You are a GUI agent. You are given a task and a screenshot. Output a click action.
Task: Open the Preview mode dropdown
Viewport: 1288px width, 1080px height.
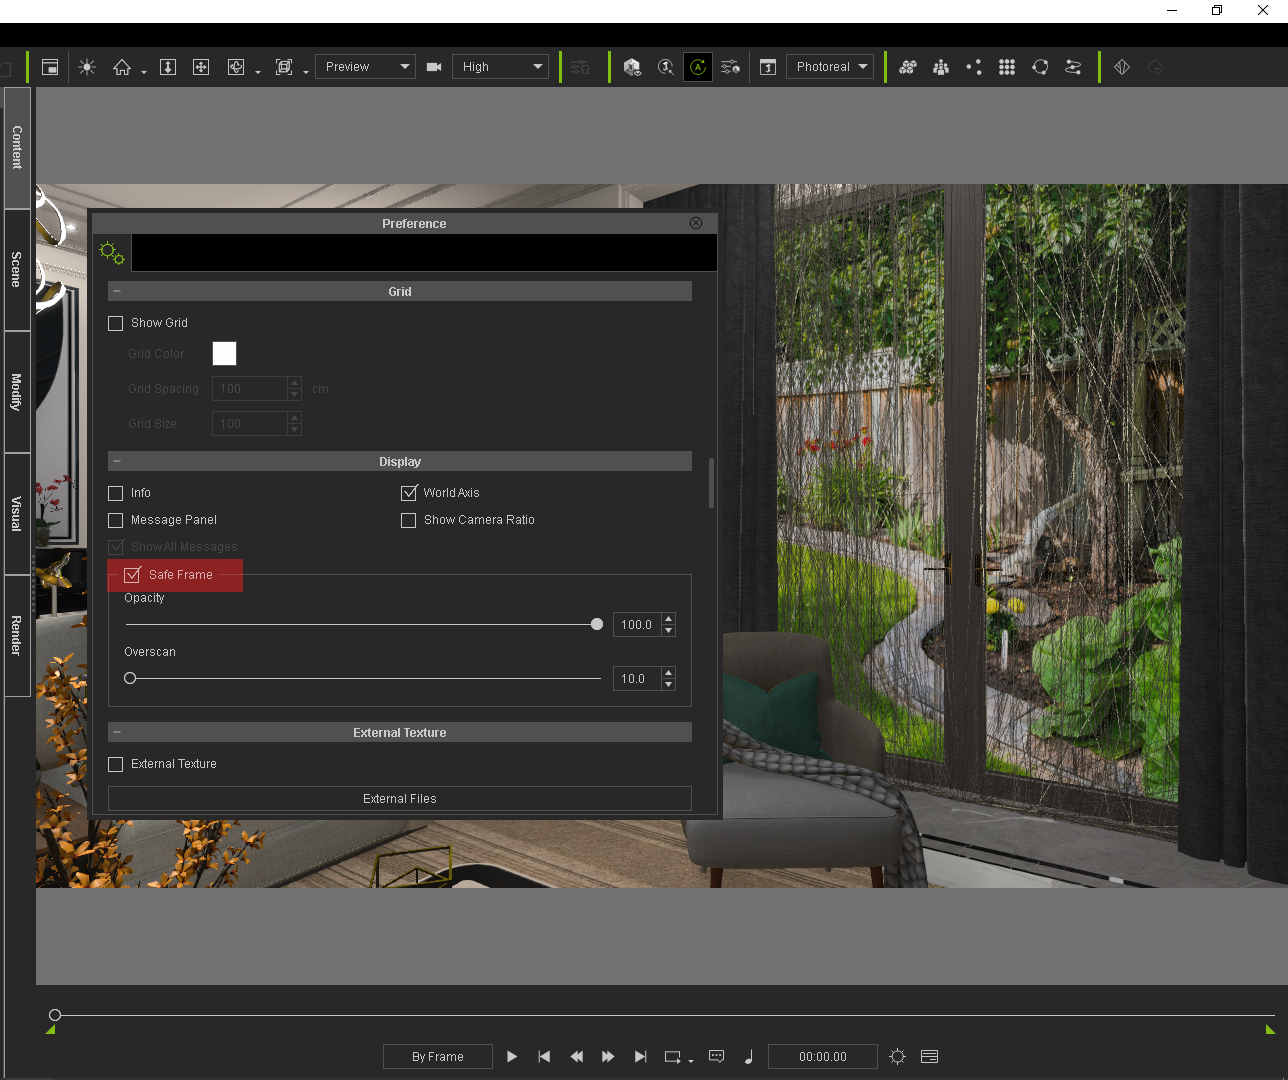tap(365, 67)
